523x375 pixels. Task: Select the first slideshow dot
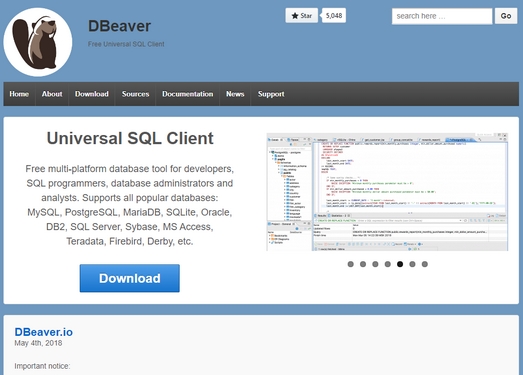click(x=351, y=264)
